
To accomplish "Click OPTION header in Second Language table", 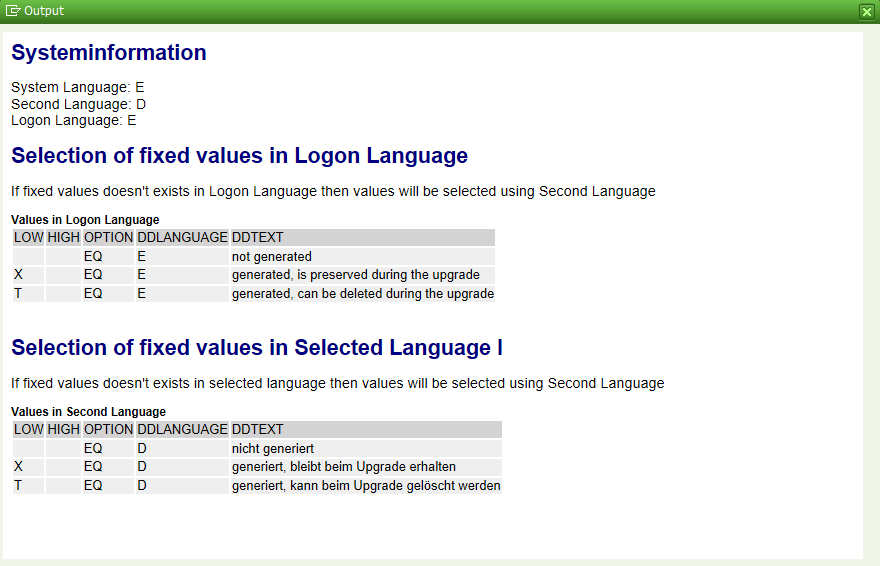I will pyautogui.click(x=108, y=429).
